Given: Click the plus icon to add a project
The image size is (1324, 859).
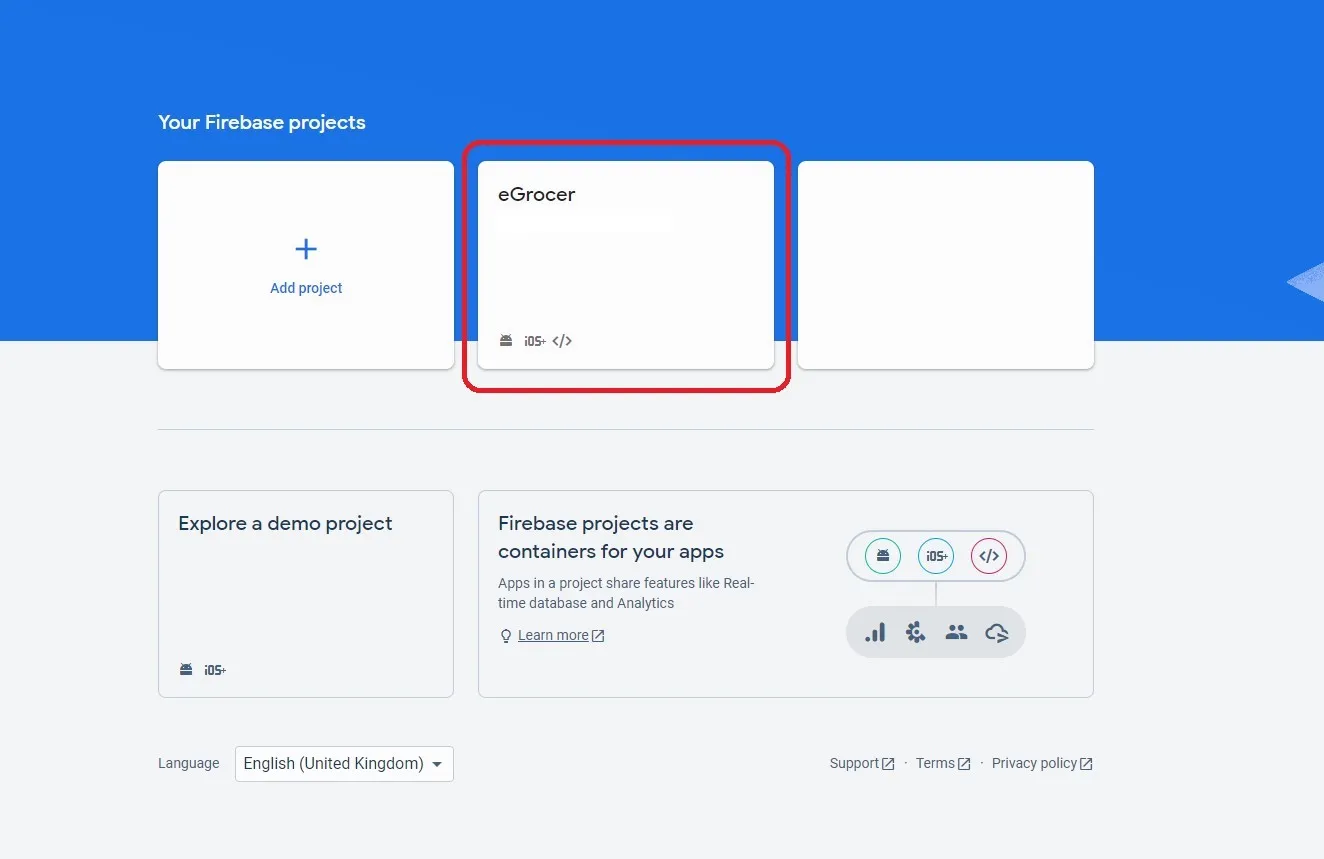Looking at the screenshot, I should click(306, 249).
